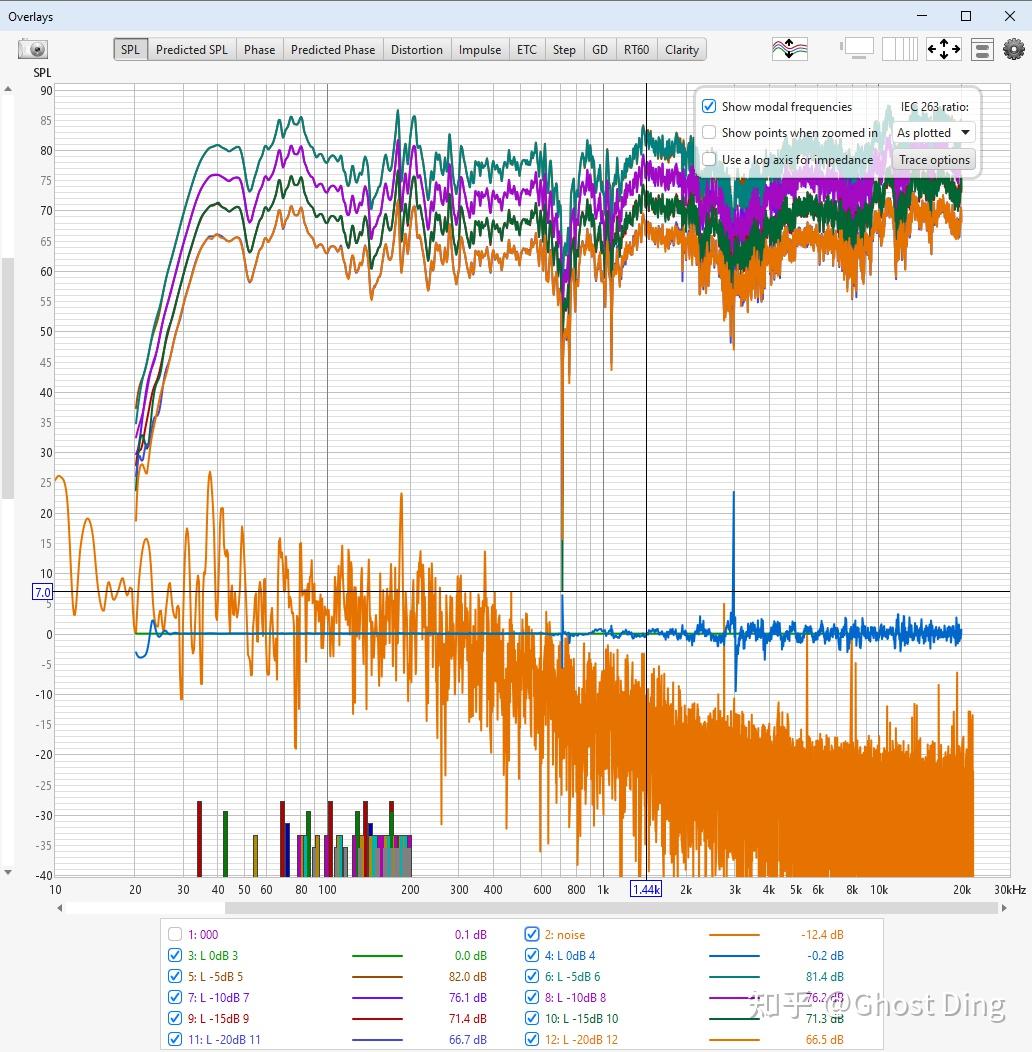
Task: Open the IEC 263 ratio dropdown
Action: (x=933, y=132)
